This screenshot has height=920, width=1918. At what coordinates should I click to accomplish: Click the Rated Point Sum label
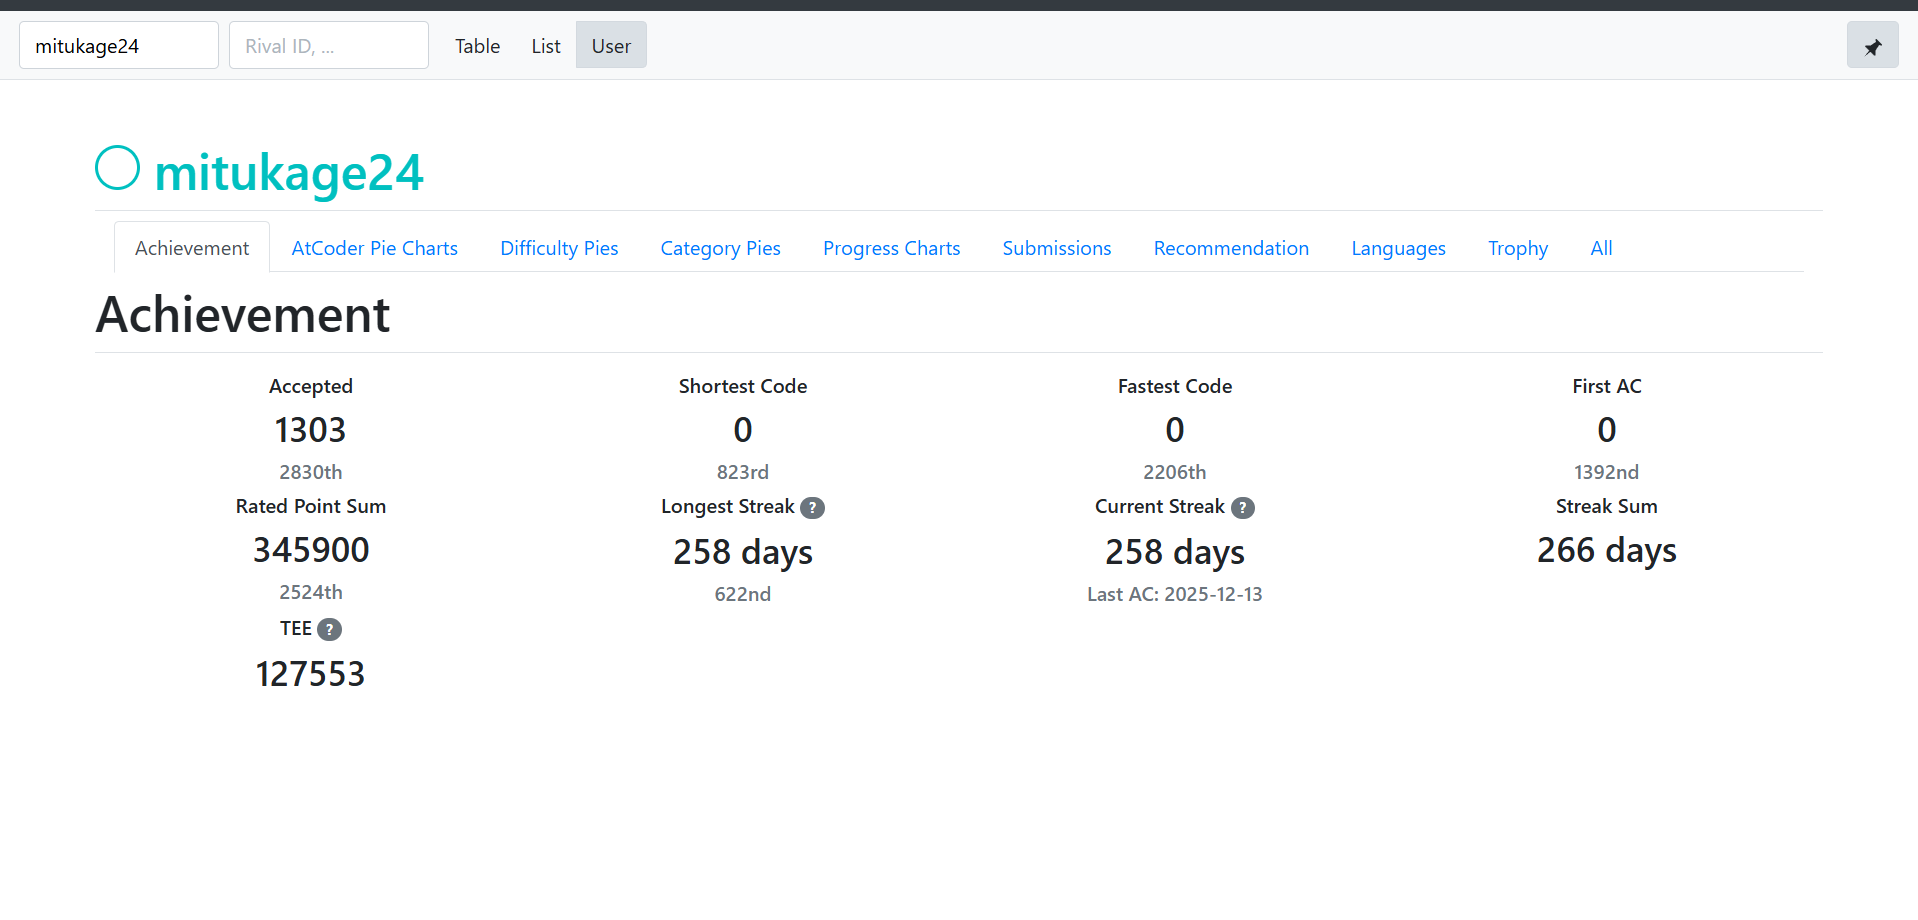tap(311, 506)
